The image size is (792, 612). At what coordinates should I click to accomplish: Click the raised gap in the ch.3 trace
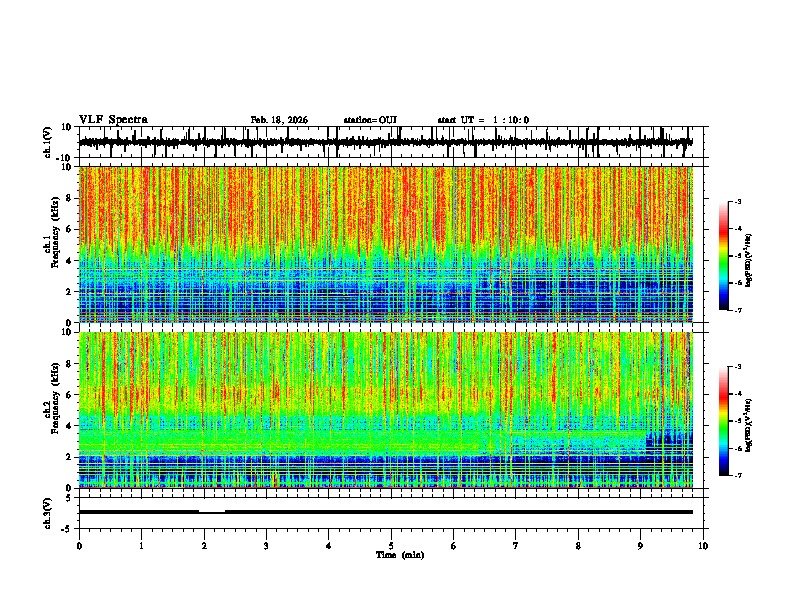click(212, 511)
